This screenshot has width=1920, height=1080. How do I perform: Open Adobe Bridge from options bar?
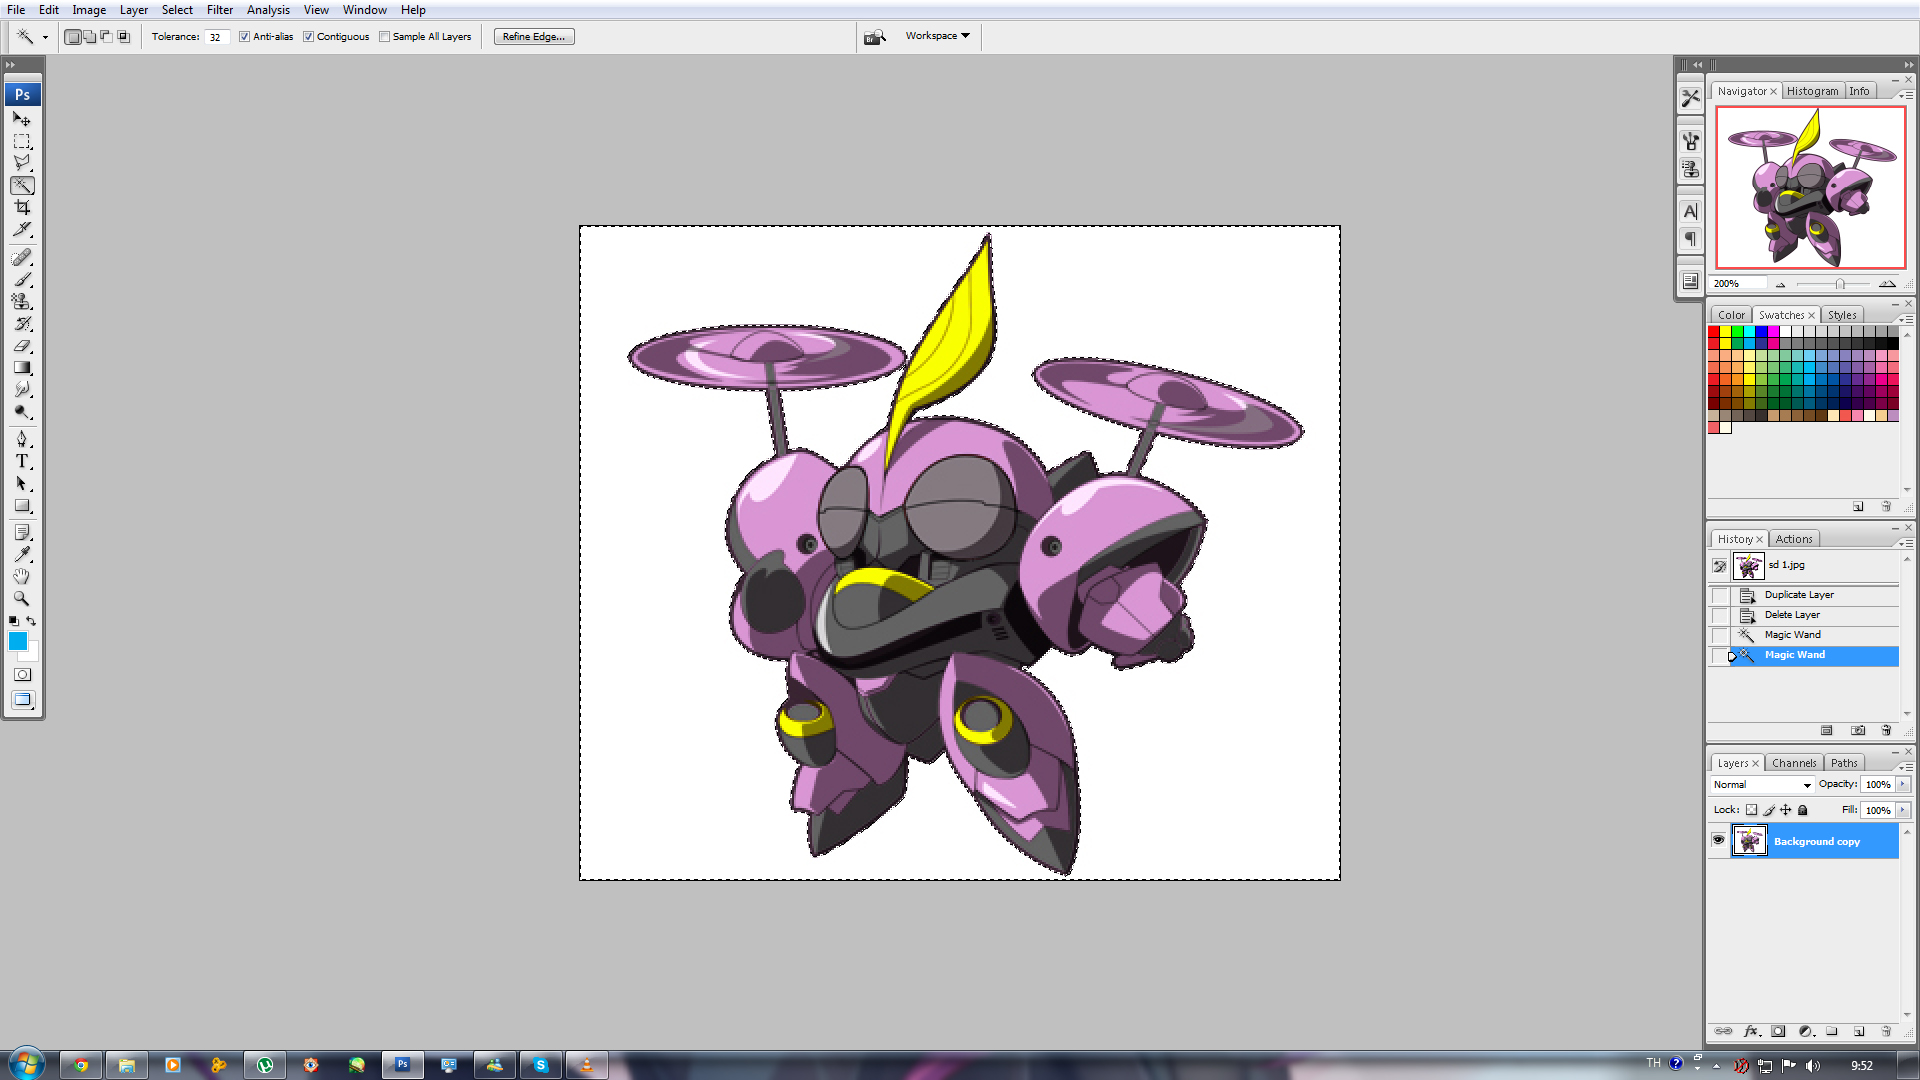pyautogui.click(x=875, y=37)
